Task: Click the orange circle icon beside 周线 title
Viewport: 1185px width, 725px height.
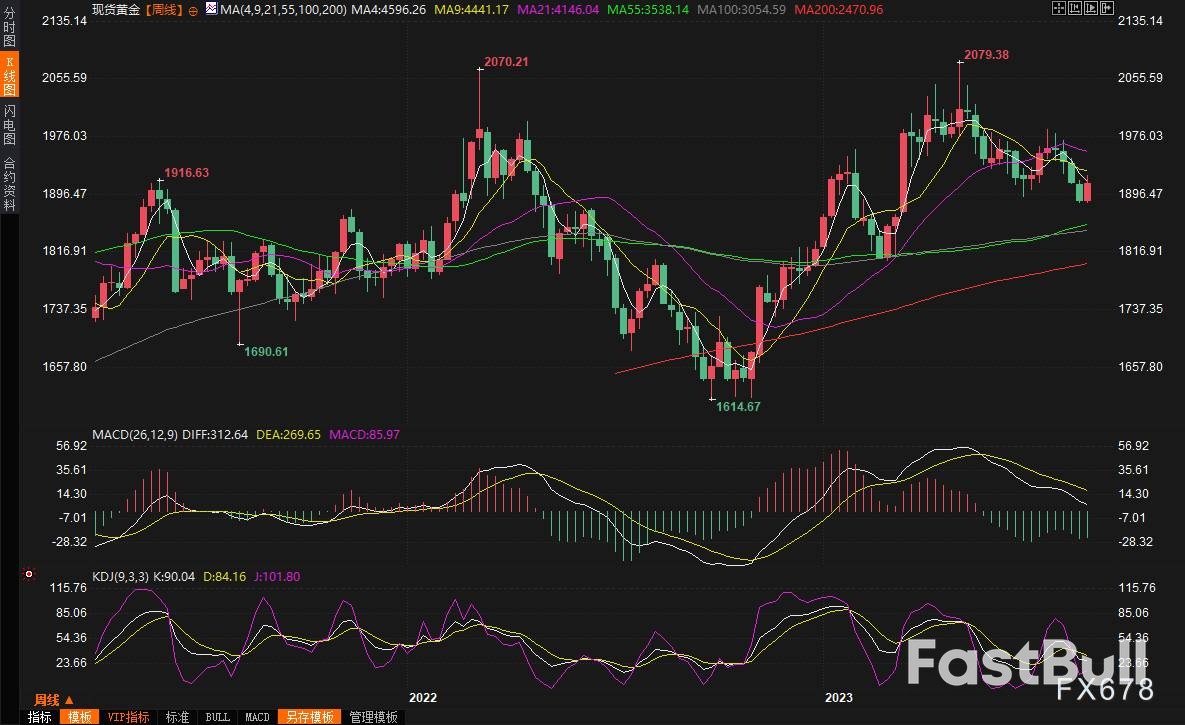Action: tap(193, 9)
